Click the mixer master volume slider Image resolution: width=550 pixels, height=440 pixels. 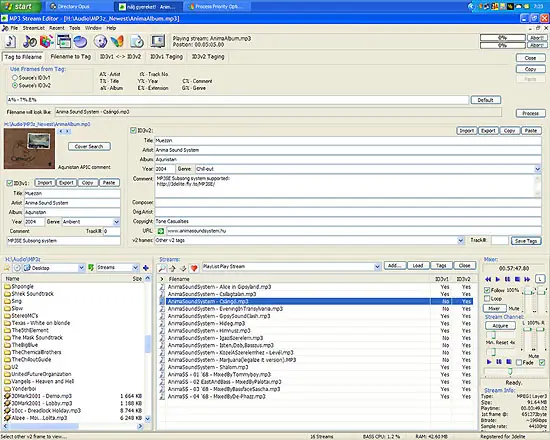(529, 292)
